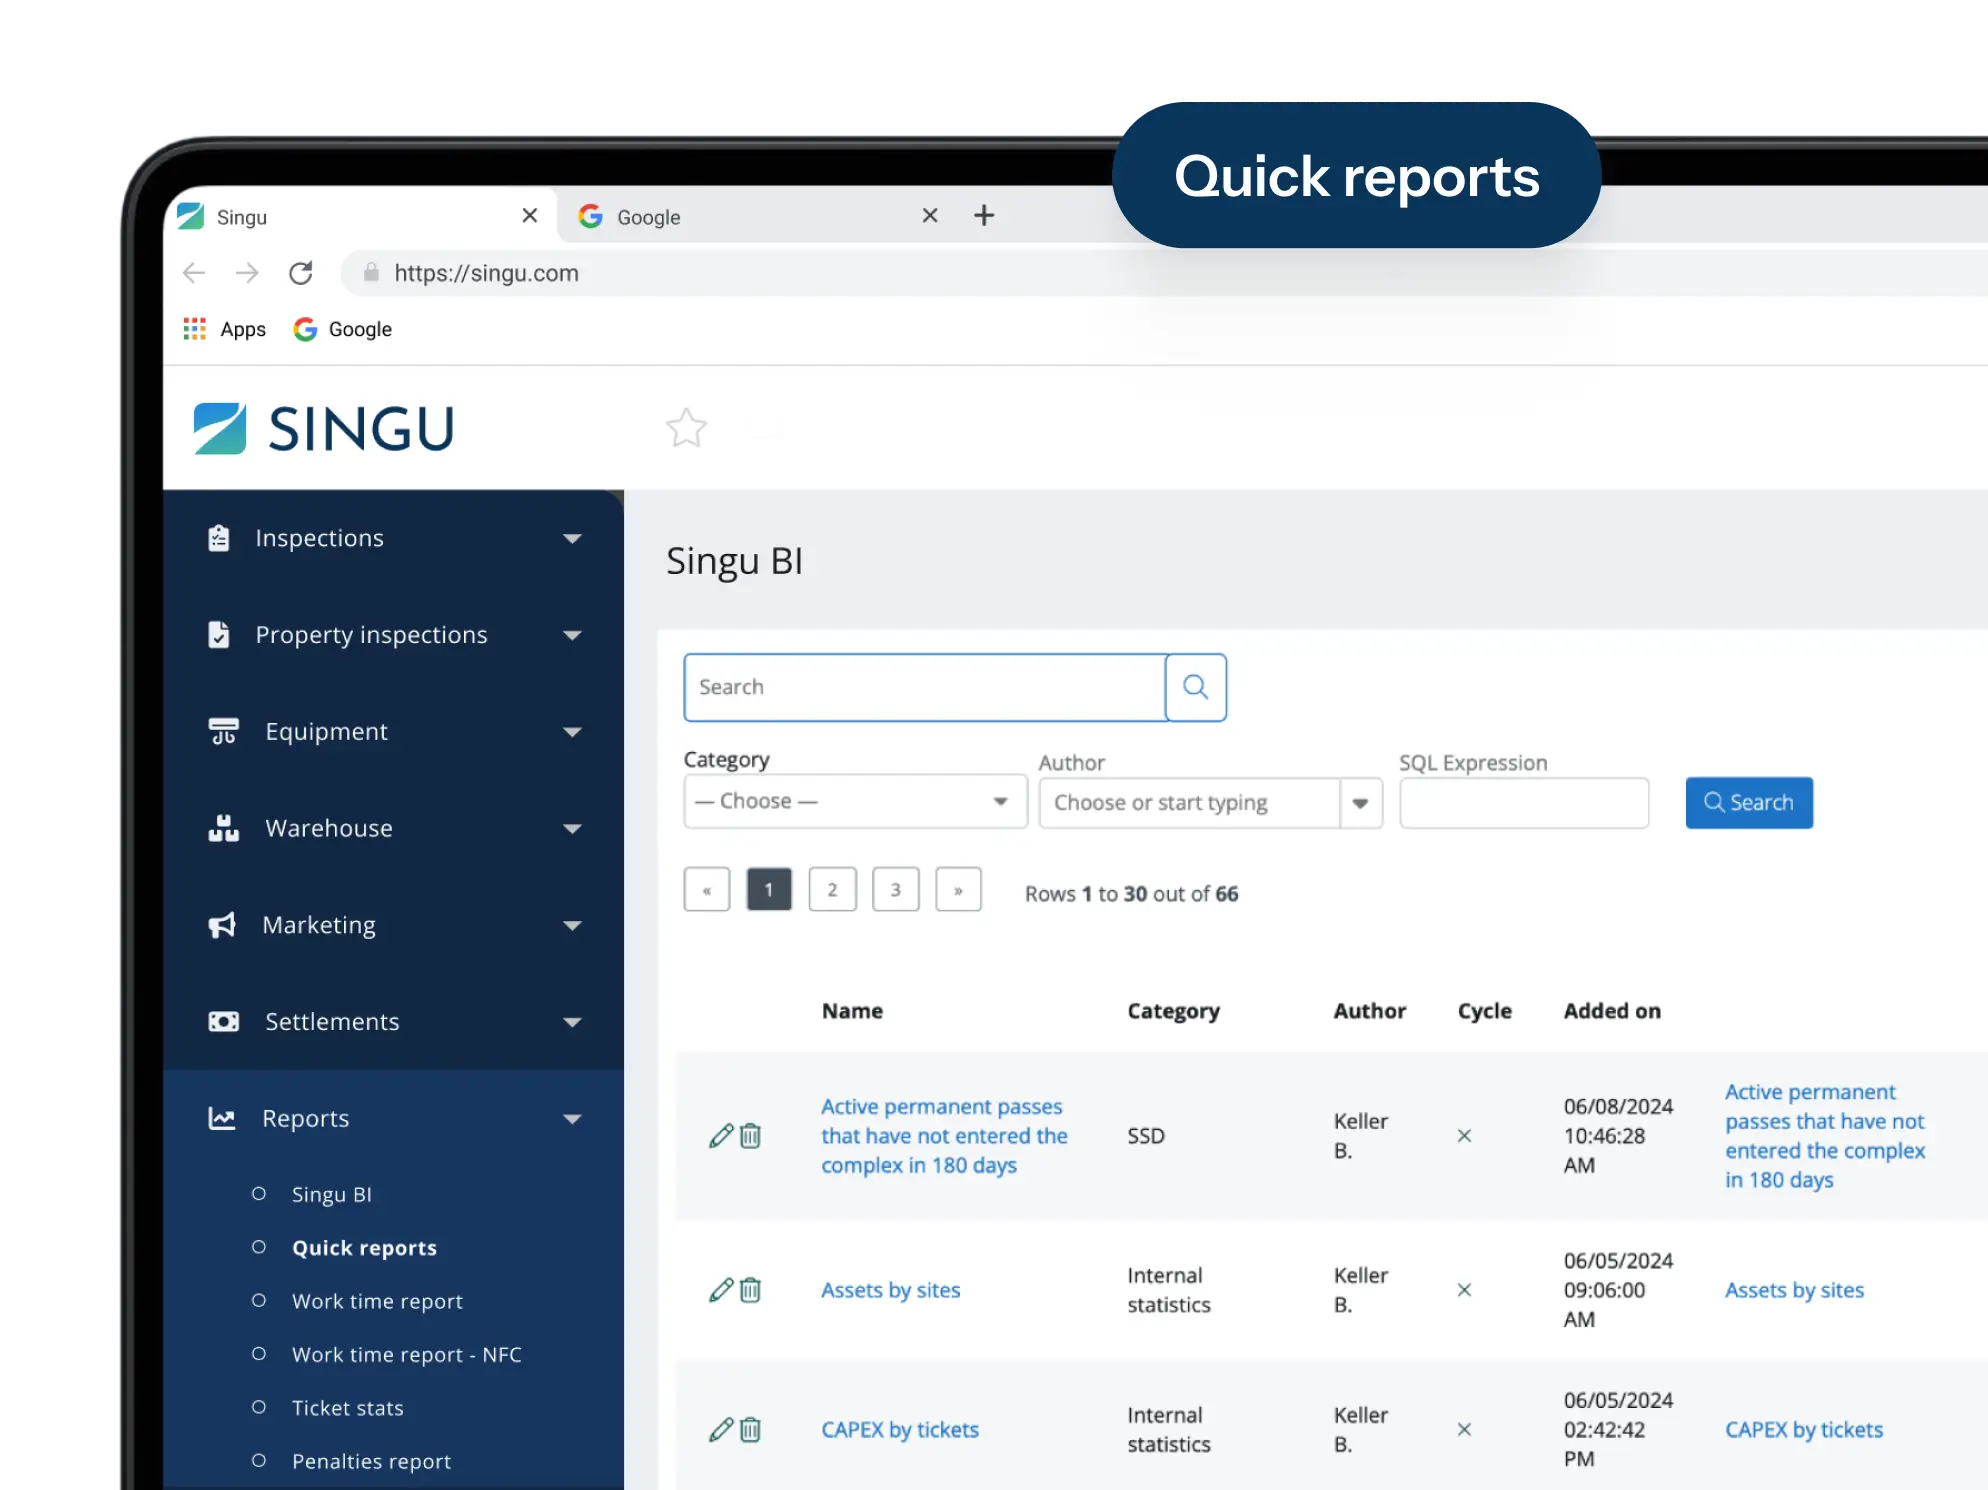The width and height of the screenshot is (1988, 1490).
Task: Go to page 3 of results
Action: point(895,890)
